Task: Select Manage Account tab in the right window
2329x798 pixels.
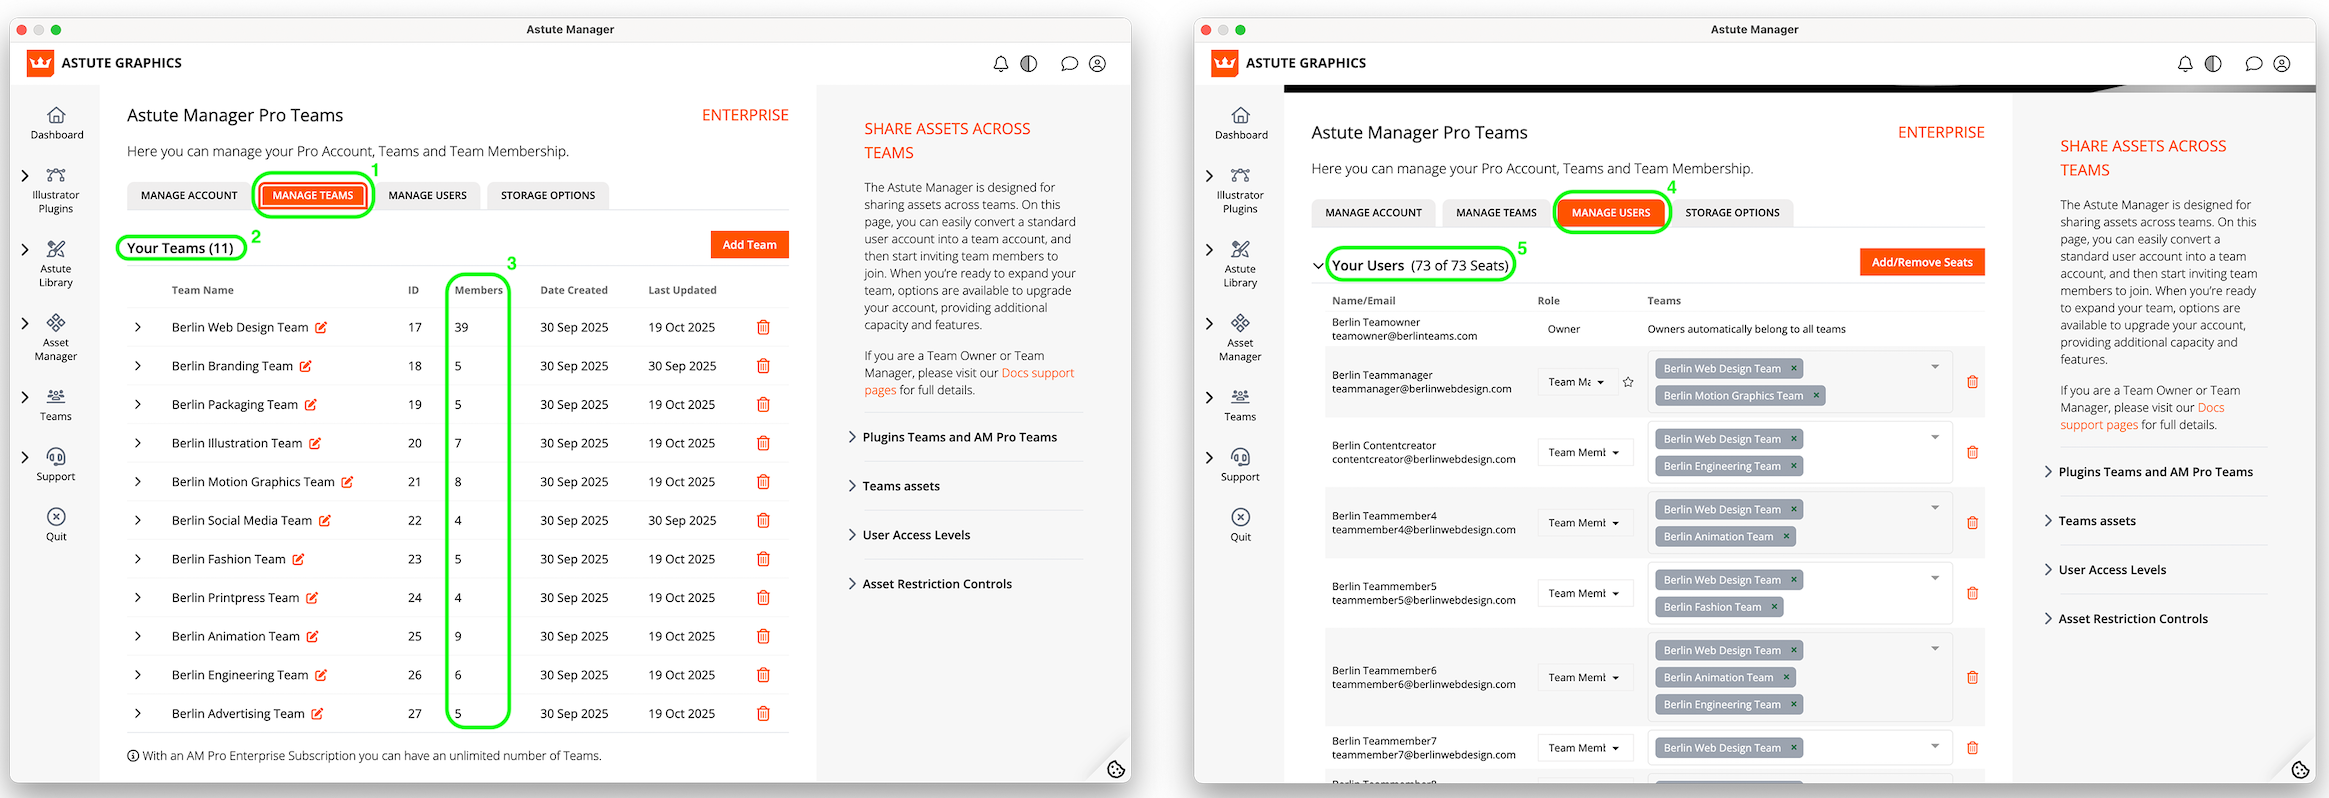Action: tap(1372, 213)
